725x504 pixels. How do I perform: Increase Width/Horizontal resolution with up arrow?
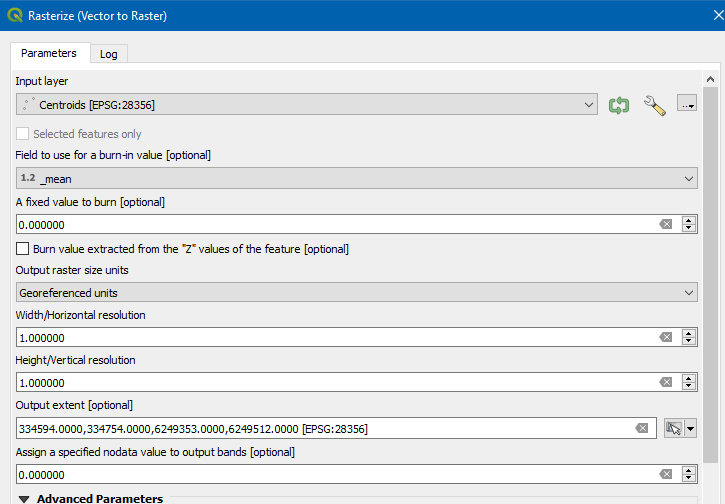689,333
